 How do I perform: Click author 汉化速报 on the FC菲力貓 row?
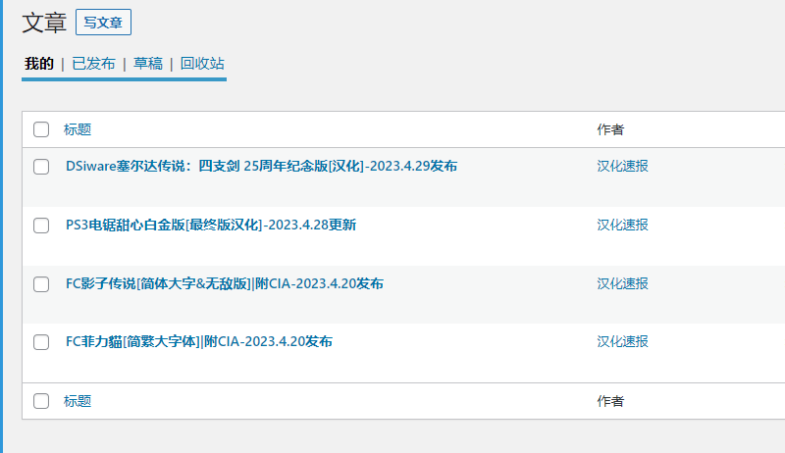[622, 342]
